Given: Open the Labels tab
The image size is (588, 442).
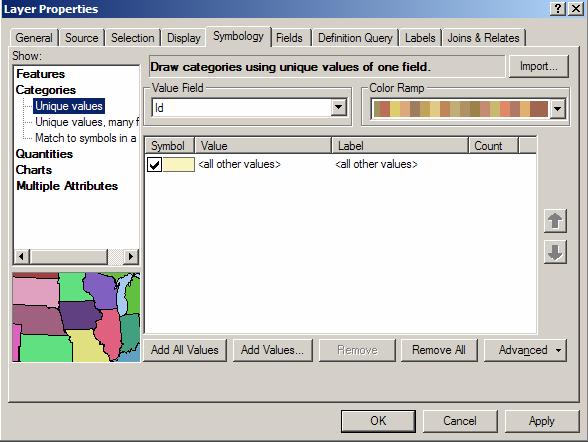Looking at the screenshot, I should (420, 38).
